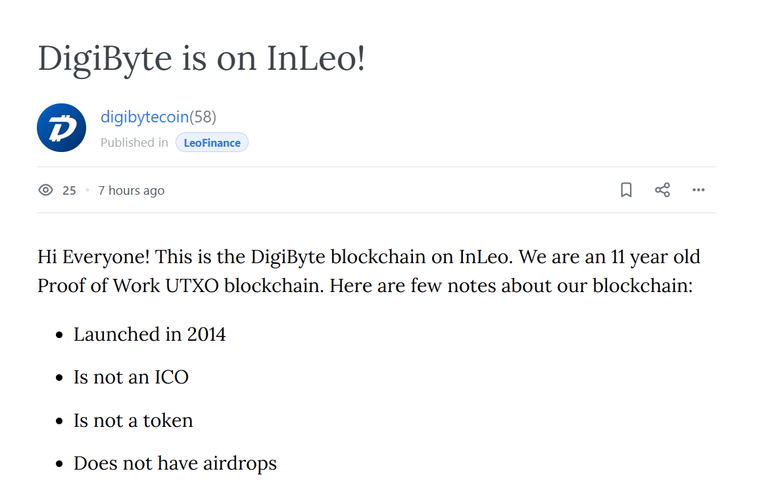Click the 'Is not an ICO' bullet
This screenshot has width=768, height=498.
[131, 377]
